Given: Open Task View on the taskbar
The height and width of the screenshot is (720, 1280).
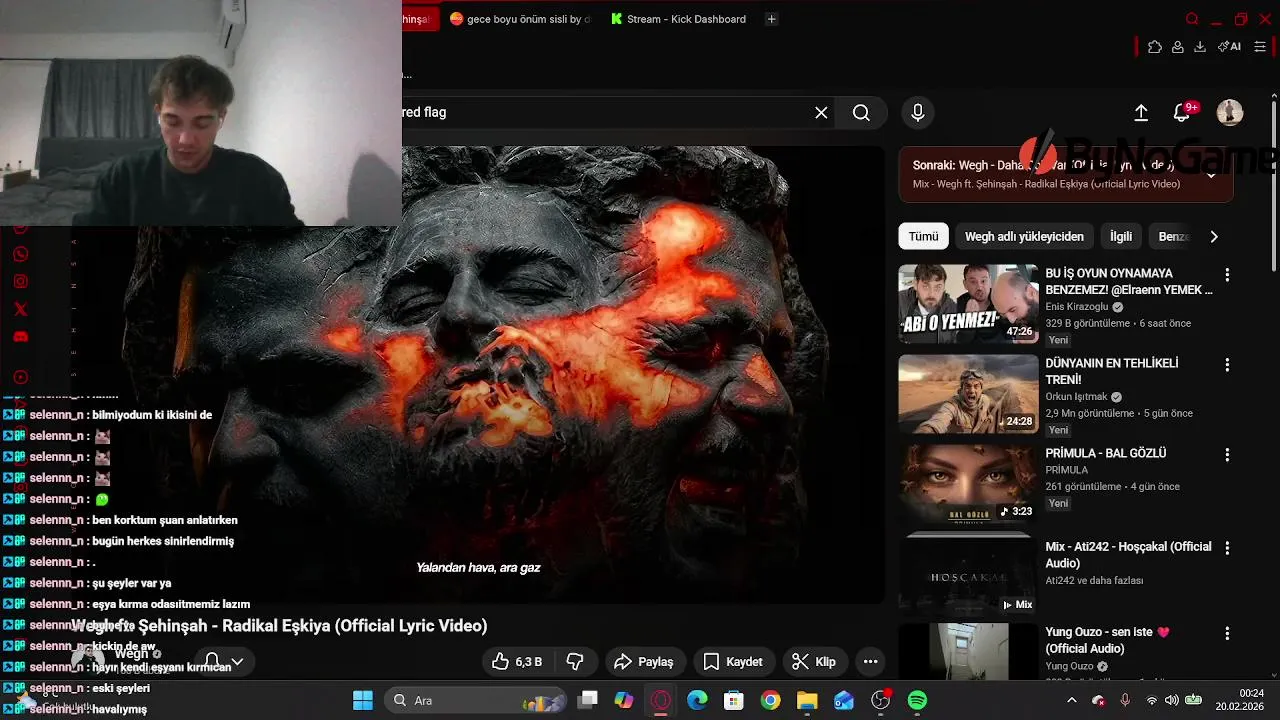Looking at the screenshot, I should [588, 701].
